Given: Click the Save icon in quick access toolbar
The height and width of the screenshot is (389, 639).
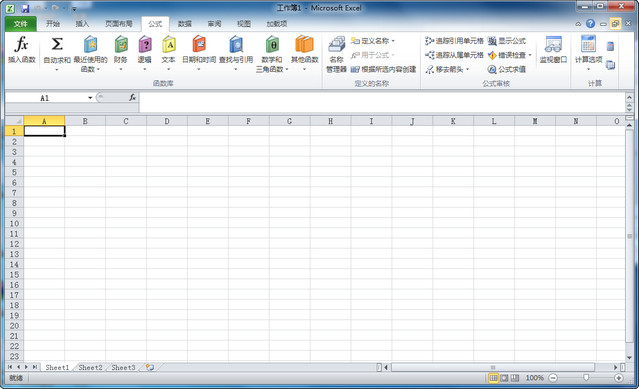Looking at the screenshot, I should [25, 8].
